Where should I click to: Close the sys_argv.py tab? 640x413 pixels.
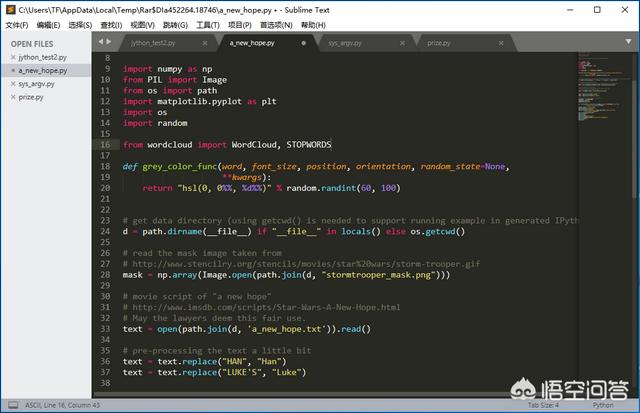[402, 43]
